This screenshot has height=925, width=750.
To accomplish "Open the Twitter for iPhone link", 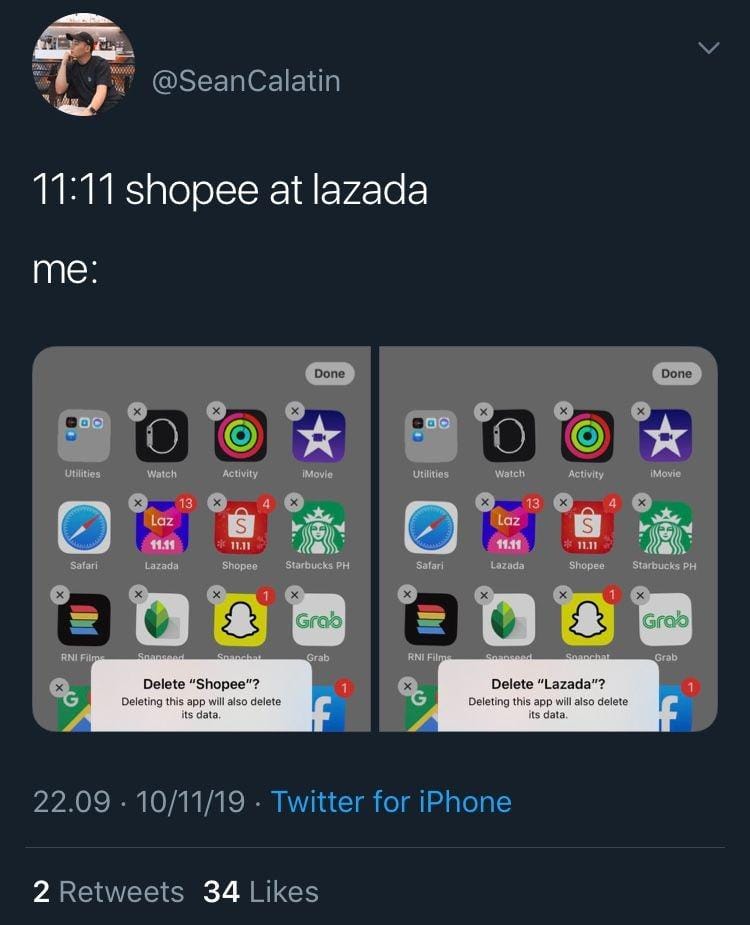I will click(x=391, y=802).
